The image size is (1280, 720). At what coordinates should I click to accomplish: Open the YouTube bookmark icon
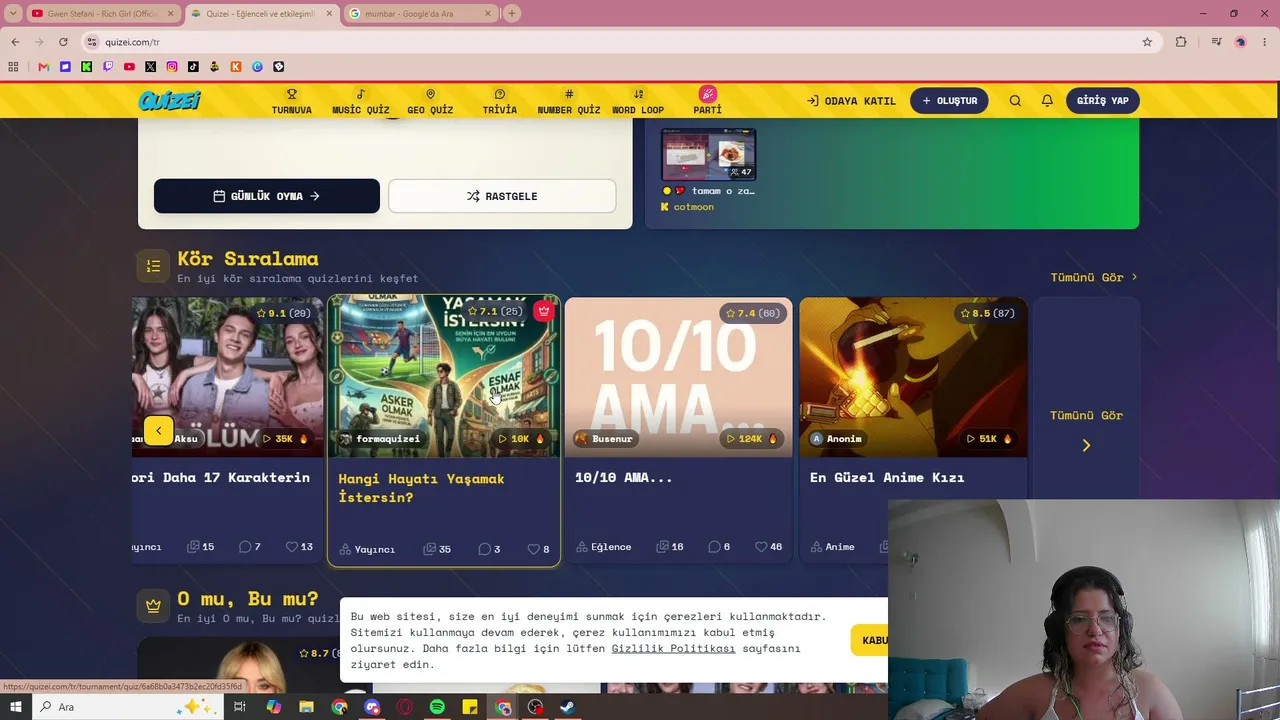129,67
